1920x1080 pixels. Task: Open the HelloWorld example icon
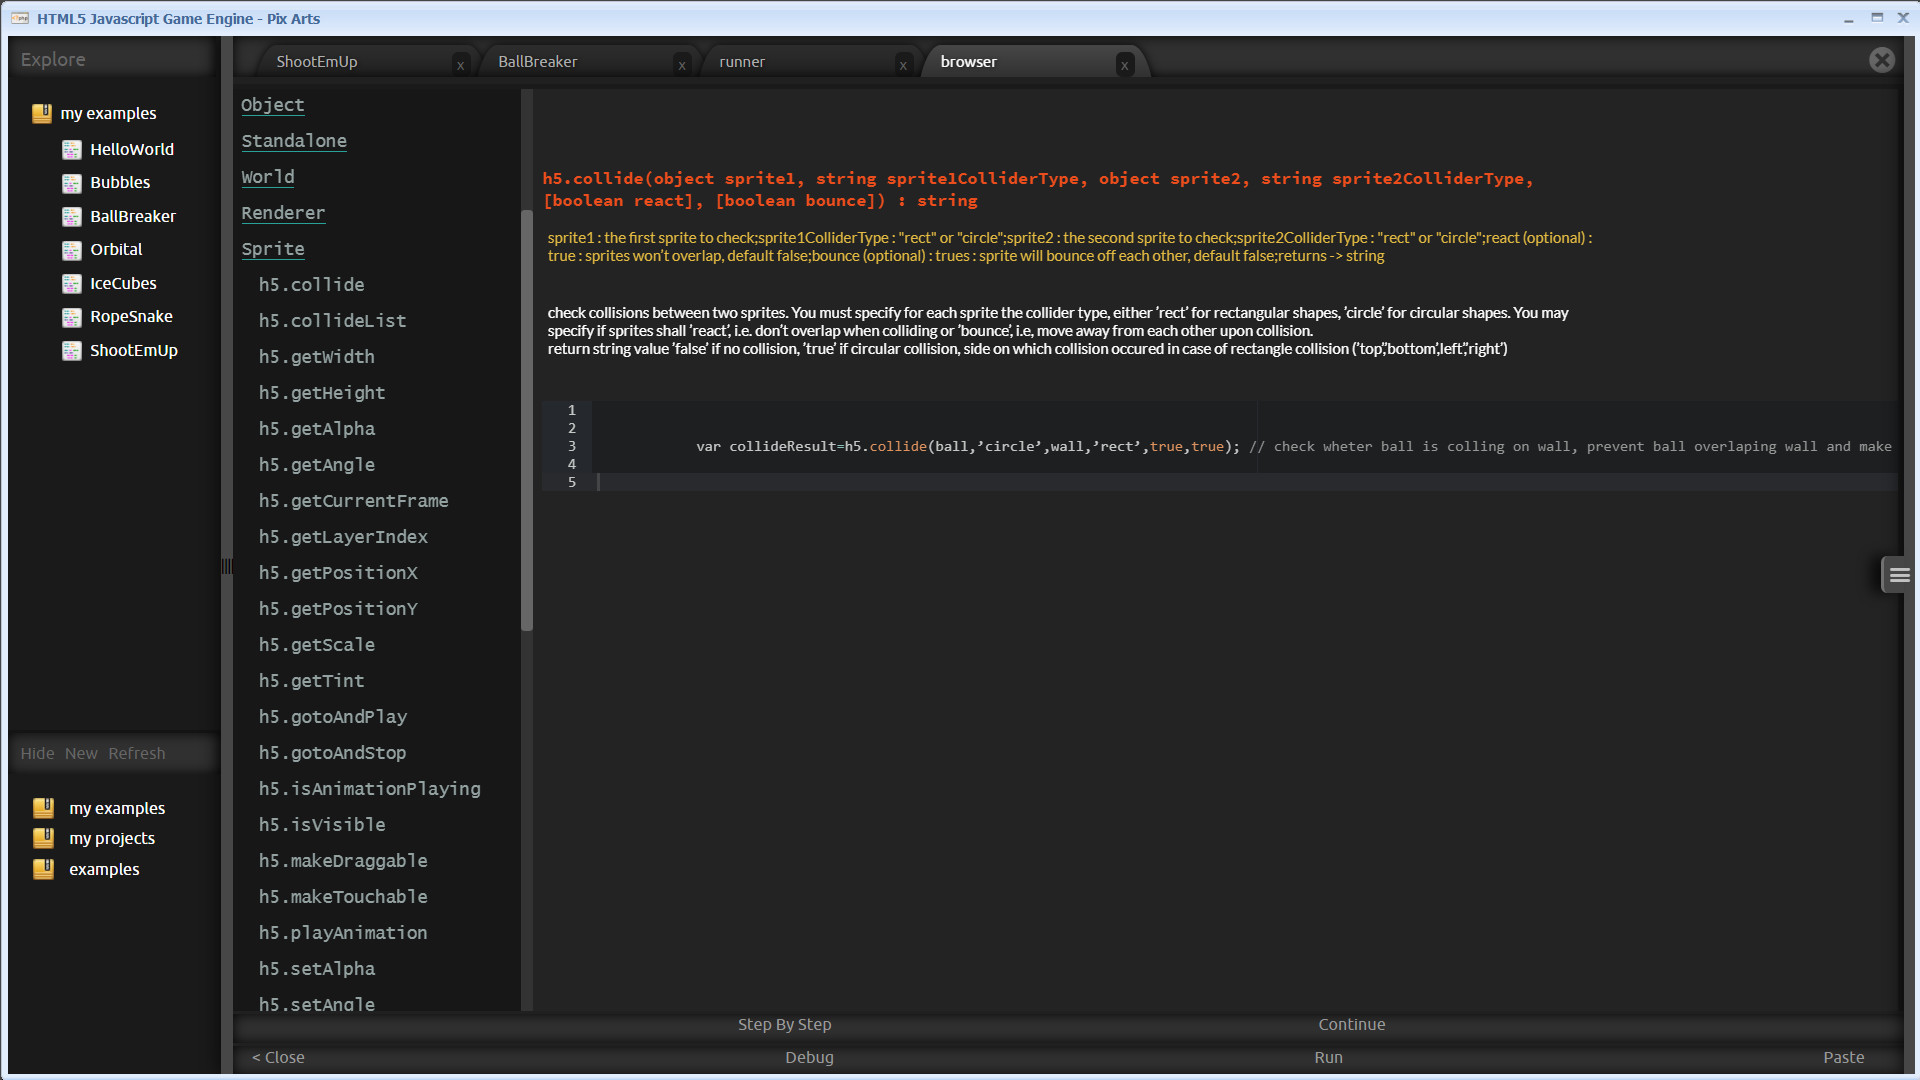click(71, 149)
